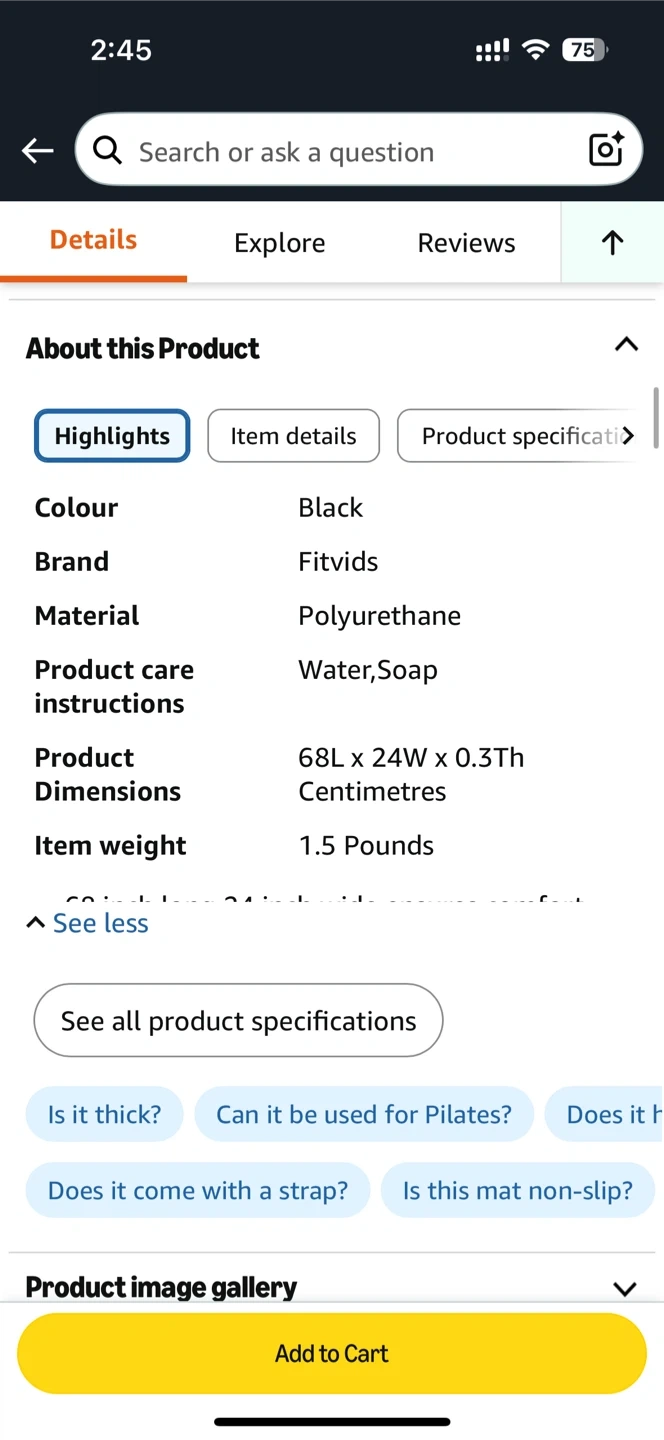Collapse the About this Product section

pyautogui.click(x=626, y=345)
